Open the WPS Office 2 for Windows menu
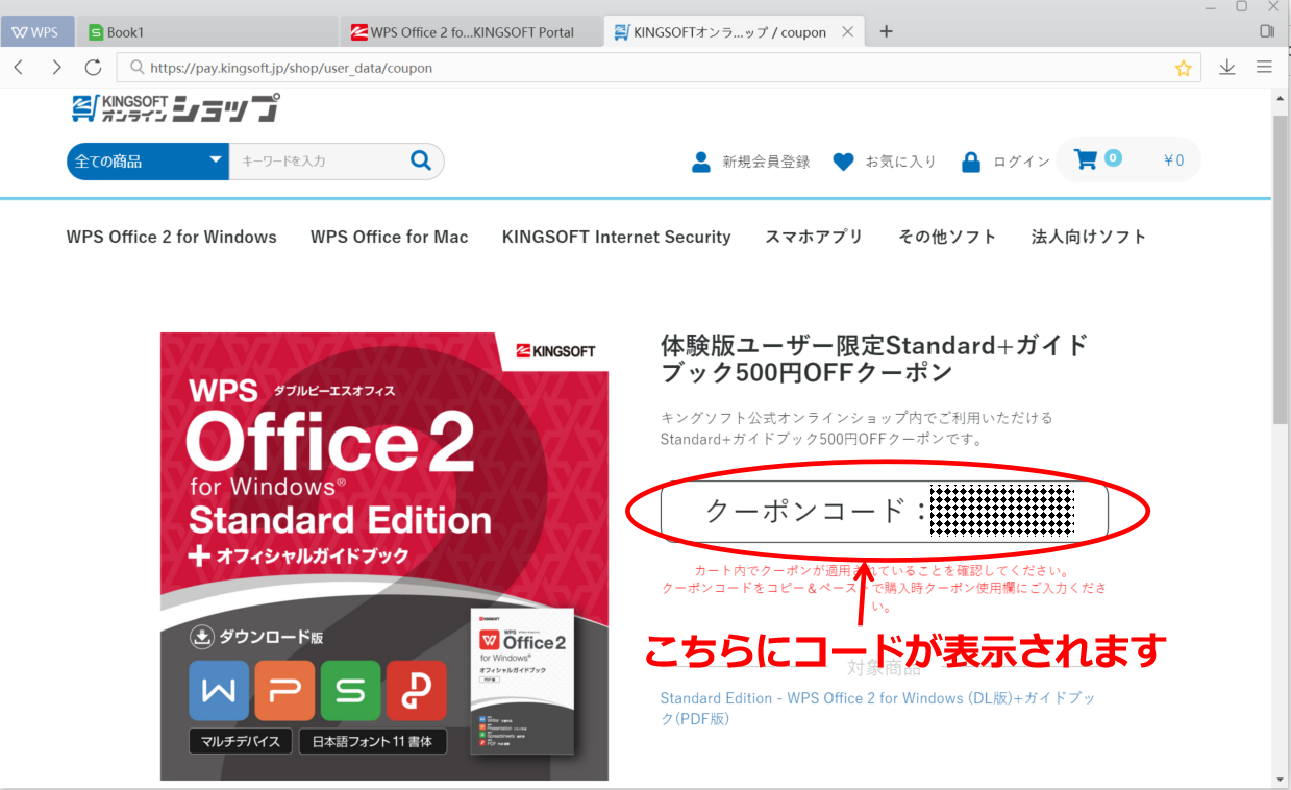Screen dimensions: 1291x790 [172, 237]
